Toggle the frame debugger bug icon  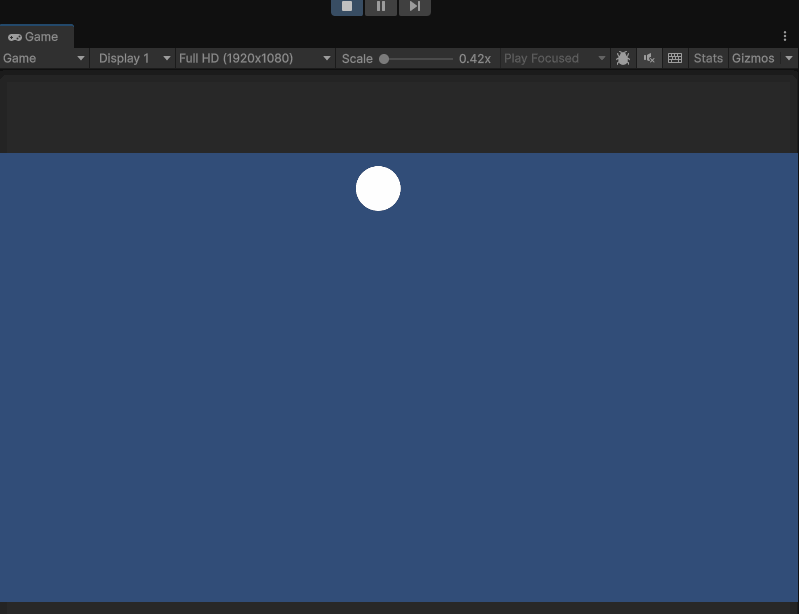[623, 59]
